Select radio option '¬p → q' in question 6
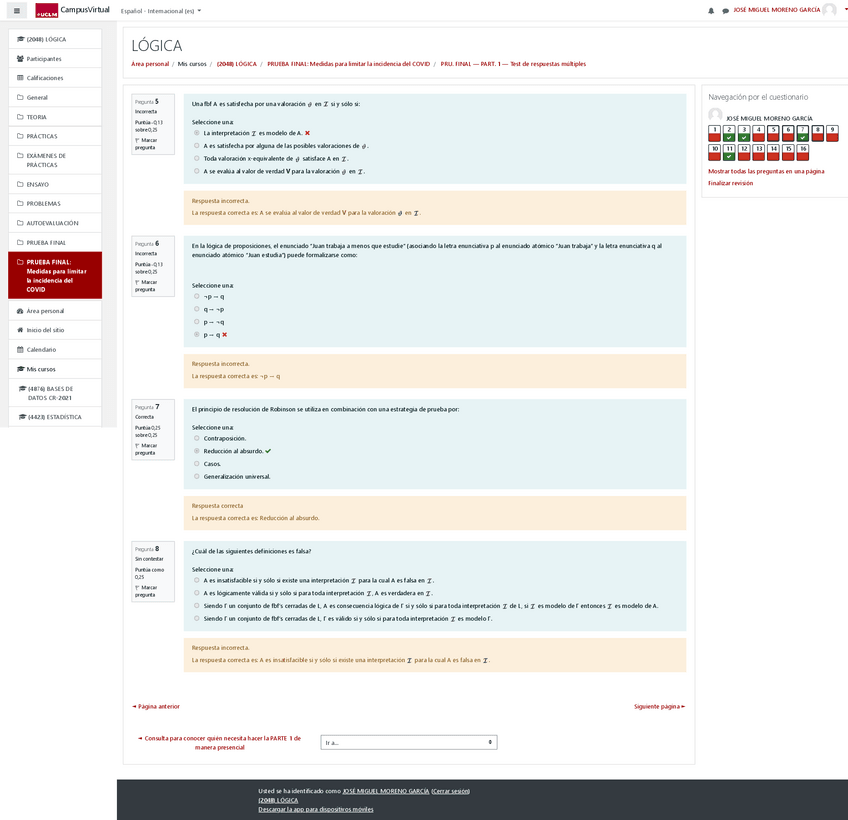 tap(197, 296)
